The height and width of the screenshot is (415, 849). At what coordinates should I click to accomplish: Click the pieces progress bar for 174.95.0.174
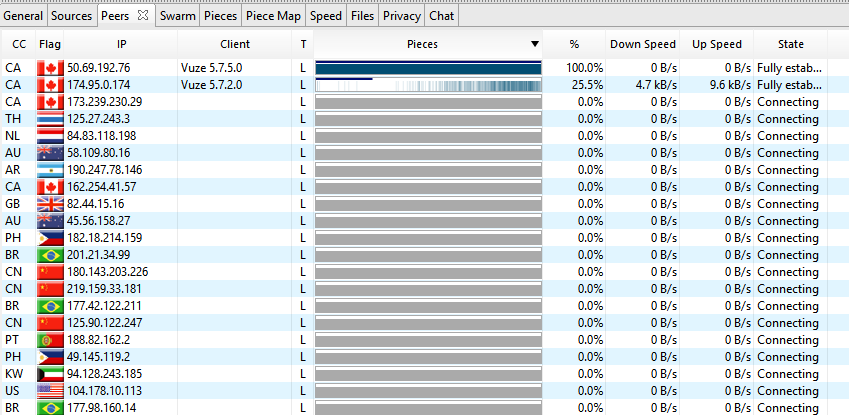428,85
